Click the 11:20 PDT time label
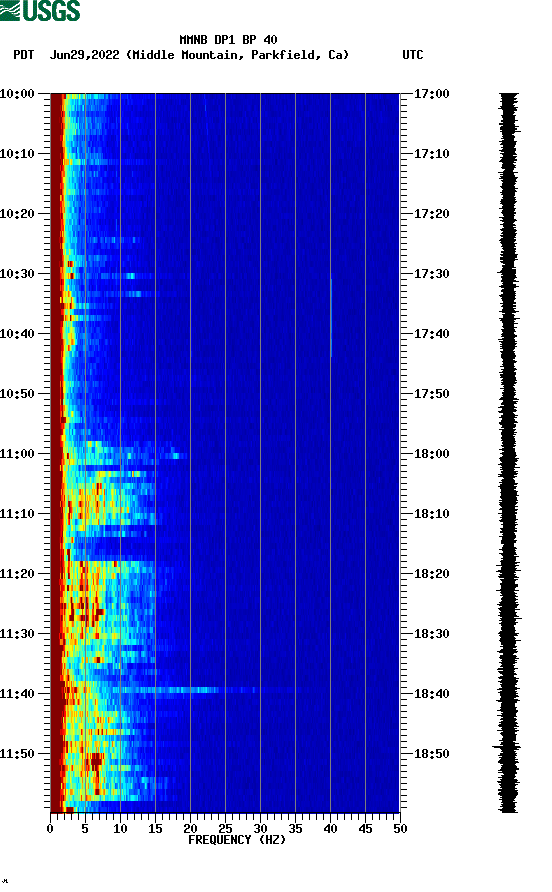The width and height of the screenshot is (552, 892). tap(17, 573)
